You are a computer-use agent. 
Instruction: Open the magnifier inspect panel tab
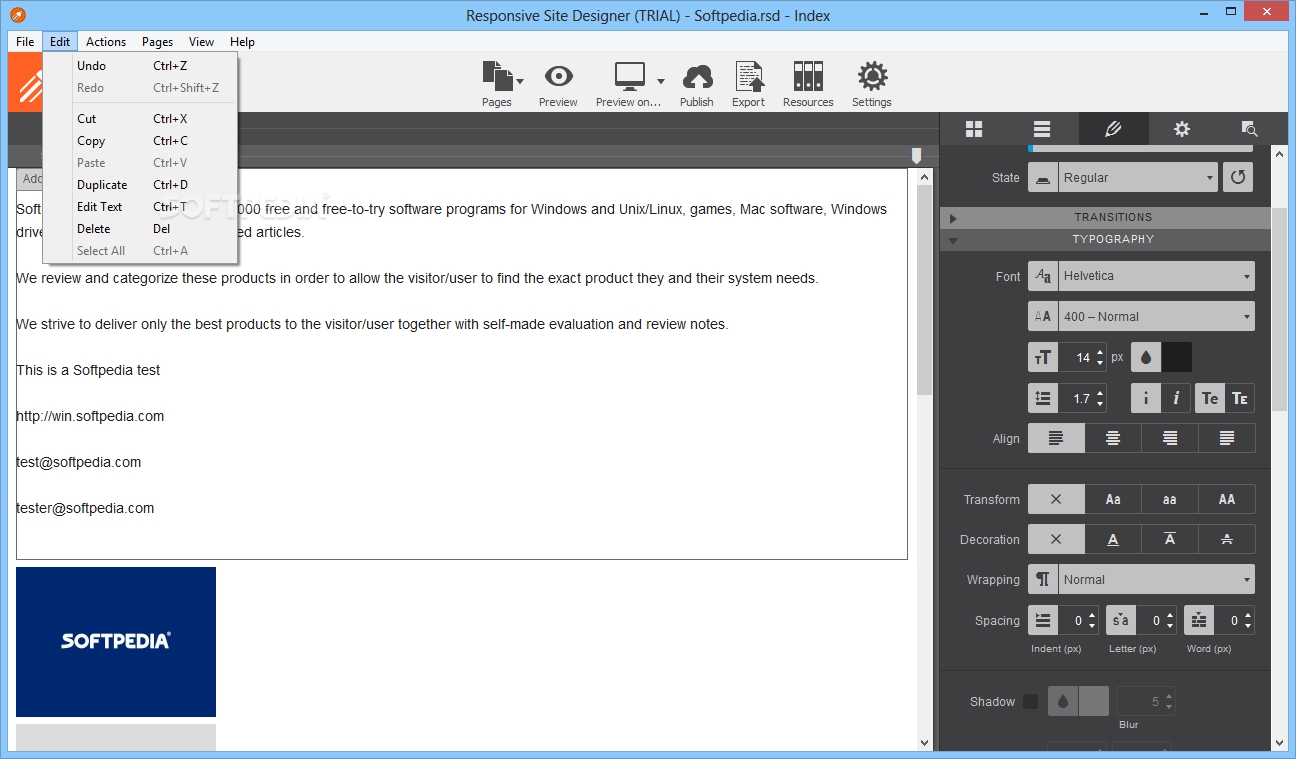(x=1249, y=129)
